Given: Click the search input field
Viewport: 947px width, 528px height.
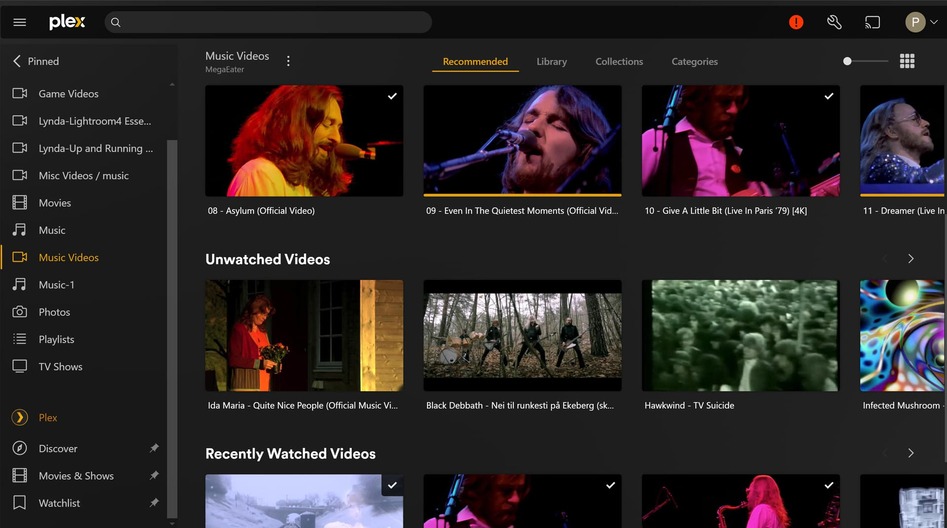Looking at the screenshot, I should [268, 22].
